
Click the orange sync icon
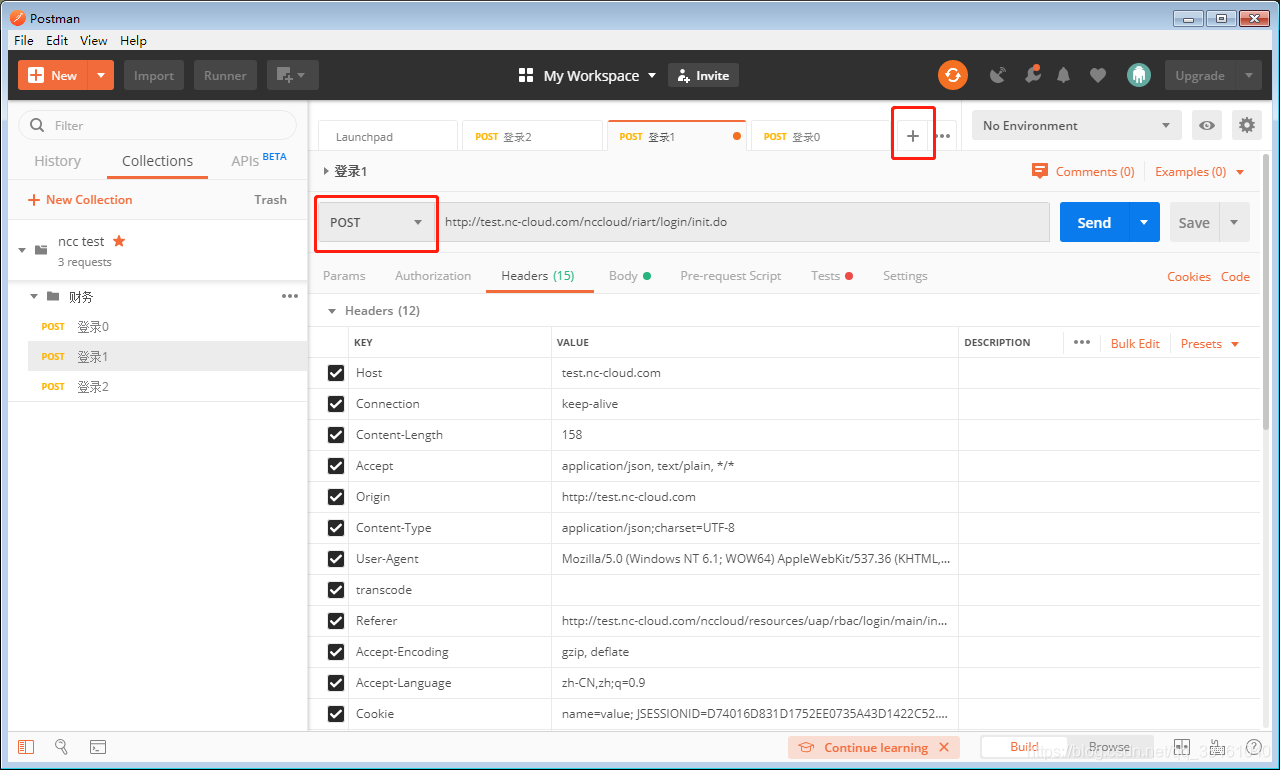click(953, 75)
